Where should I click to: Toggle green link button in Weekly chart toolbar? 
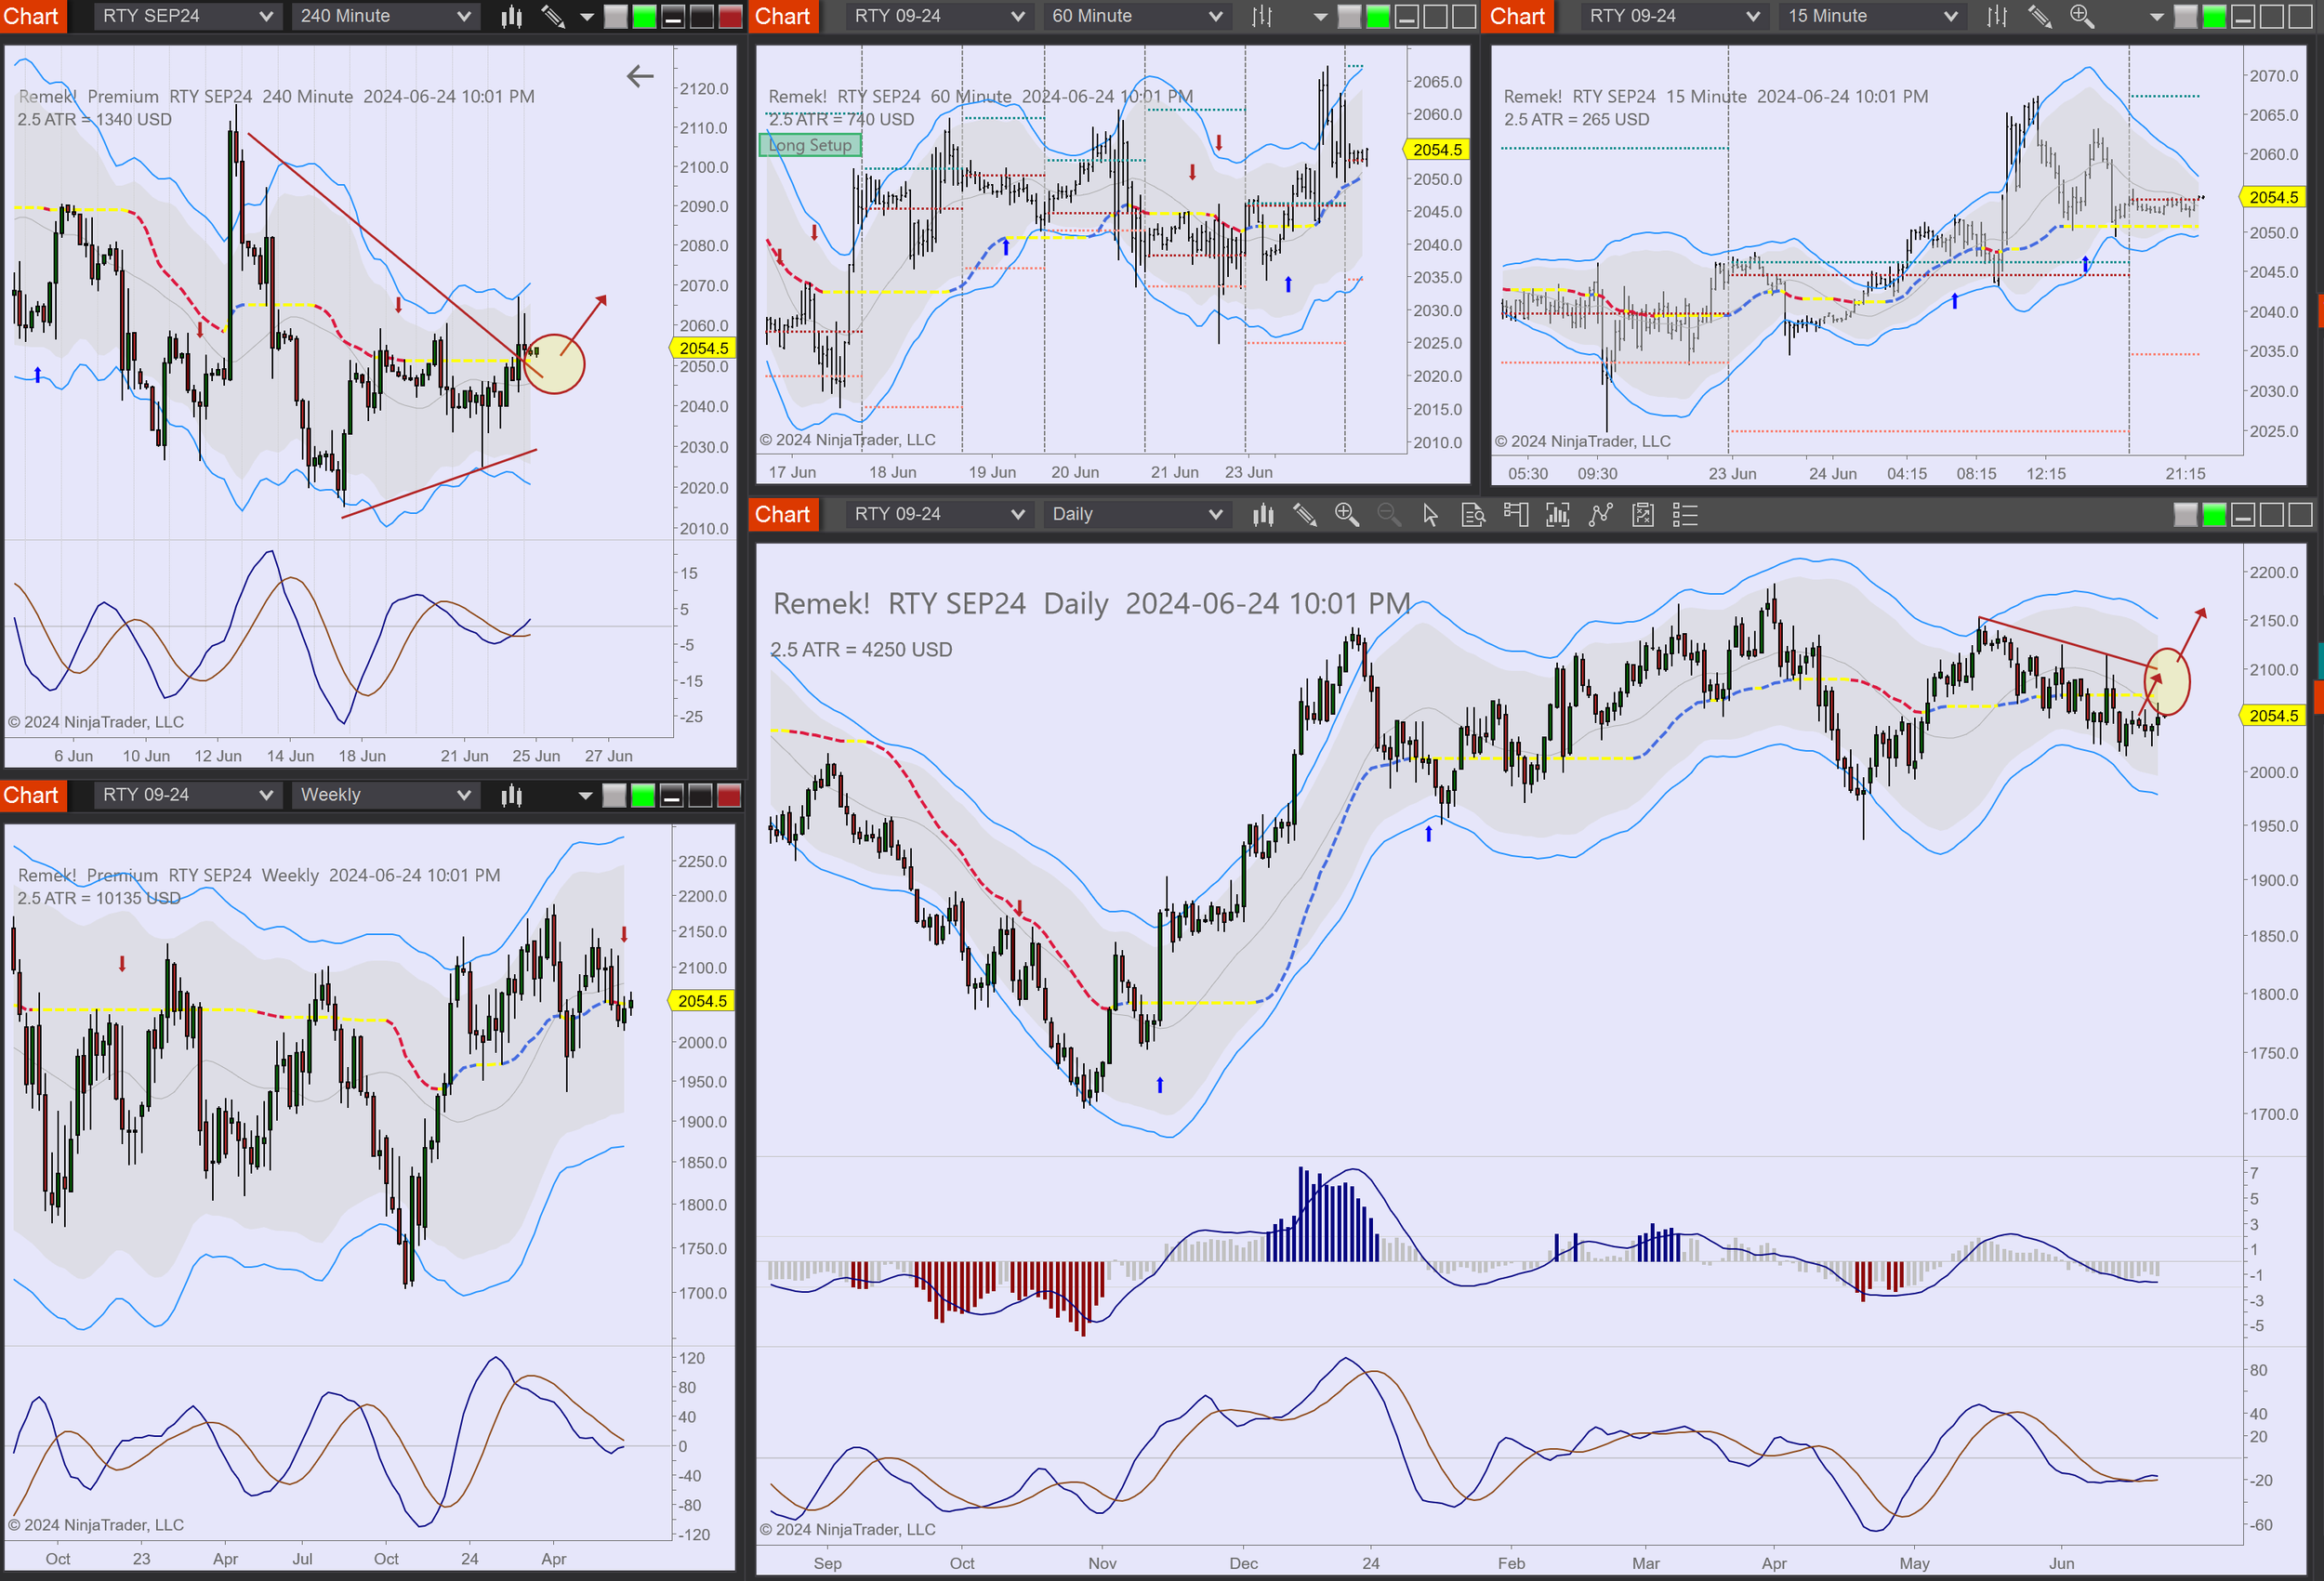[x=643, y=795]
